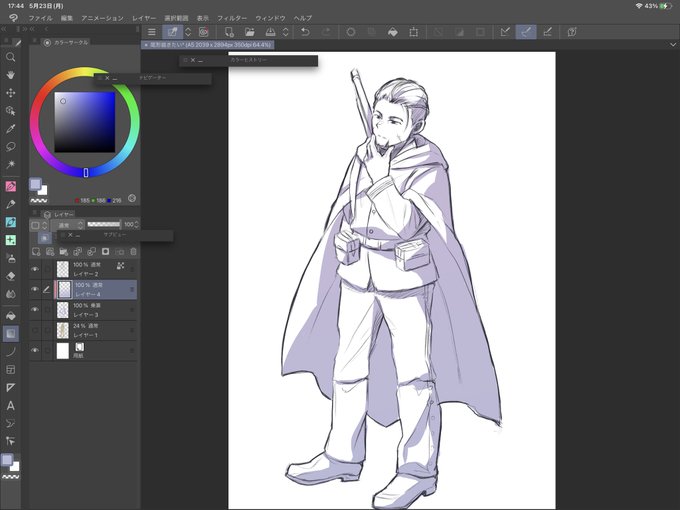Open the フィルター menu
Image resolution: width=680 pixels, height=510 pixels.
(x=232, y=18)
